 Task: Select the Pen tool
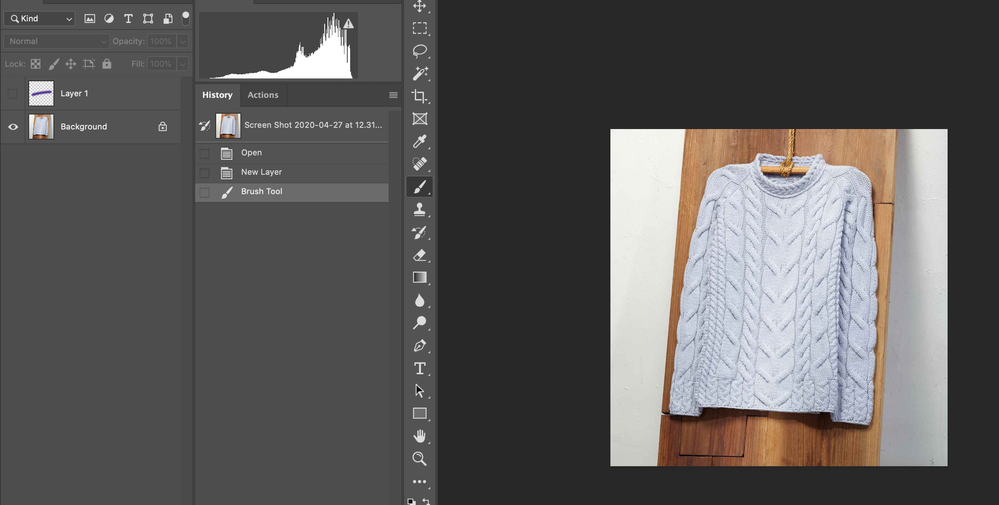tap(419, 346)
